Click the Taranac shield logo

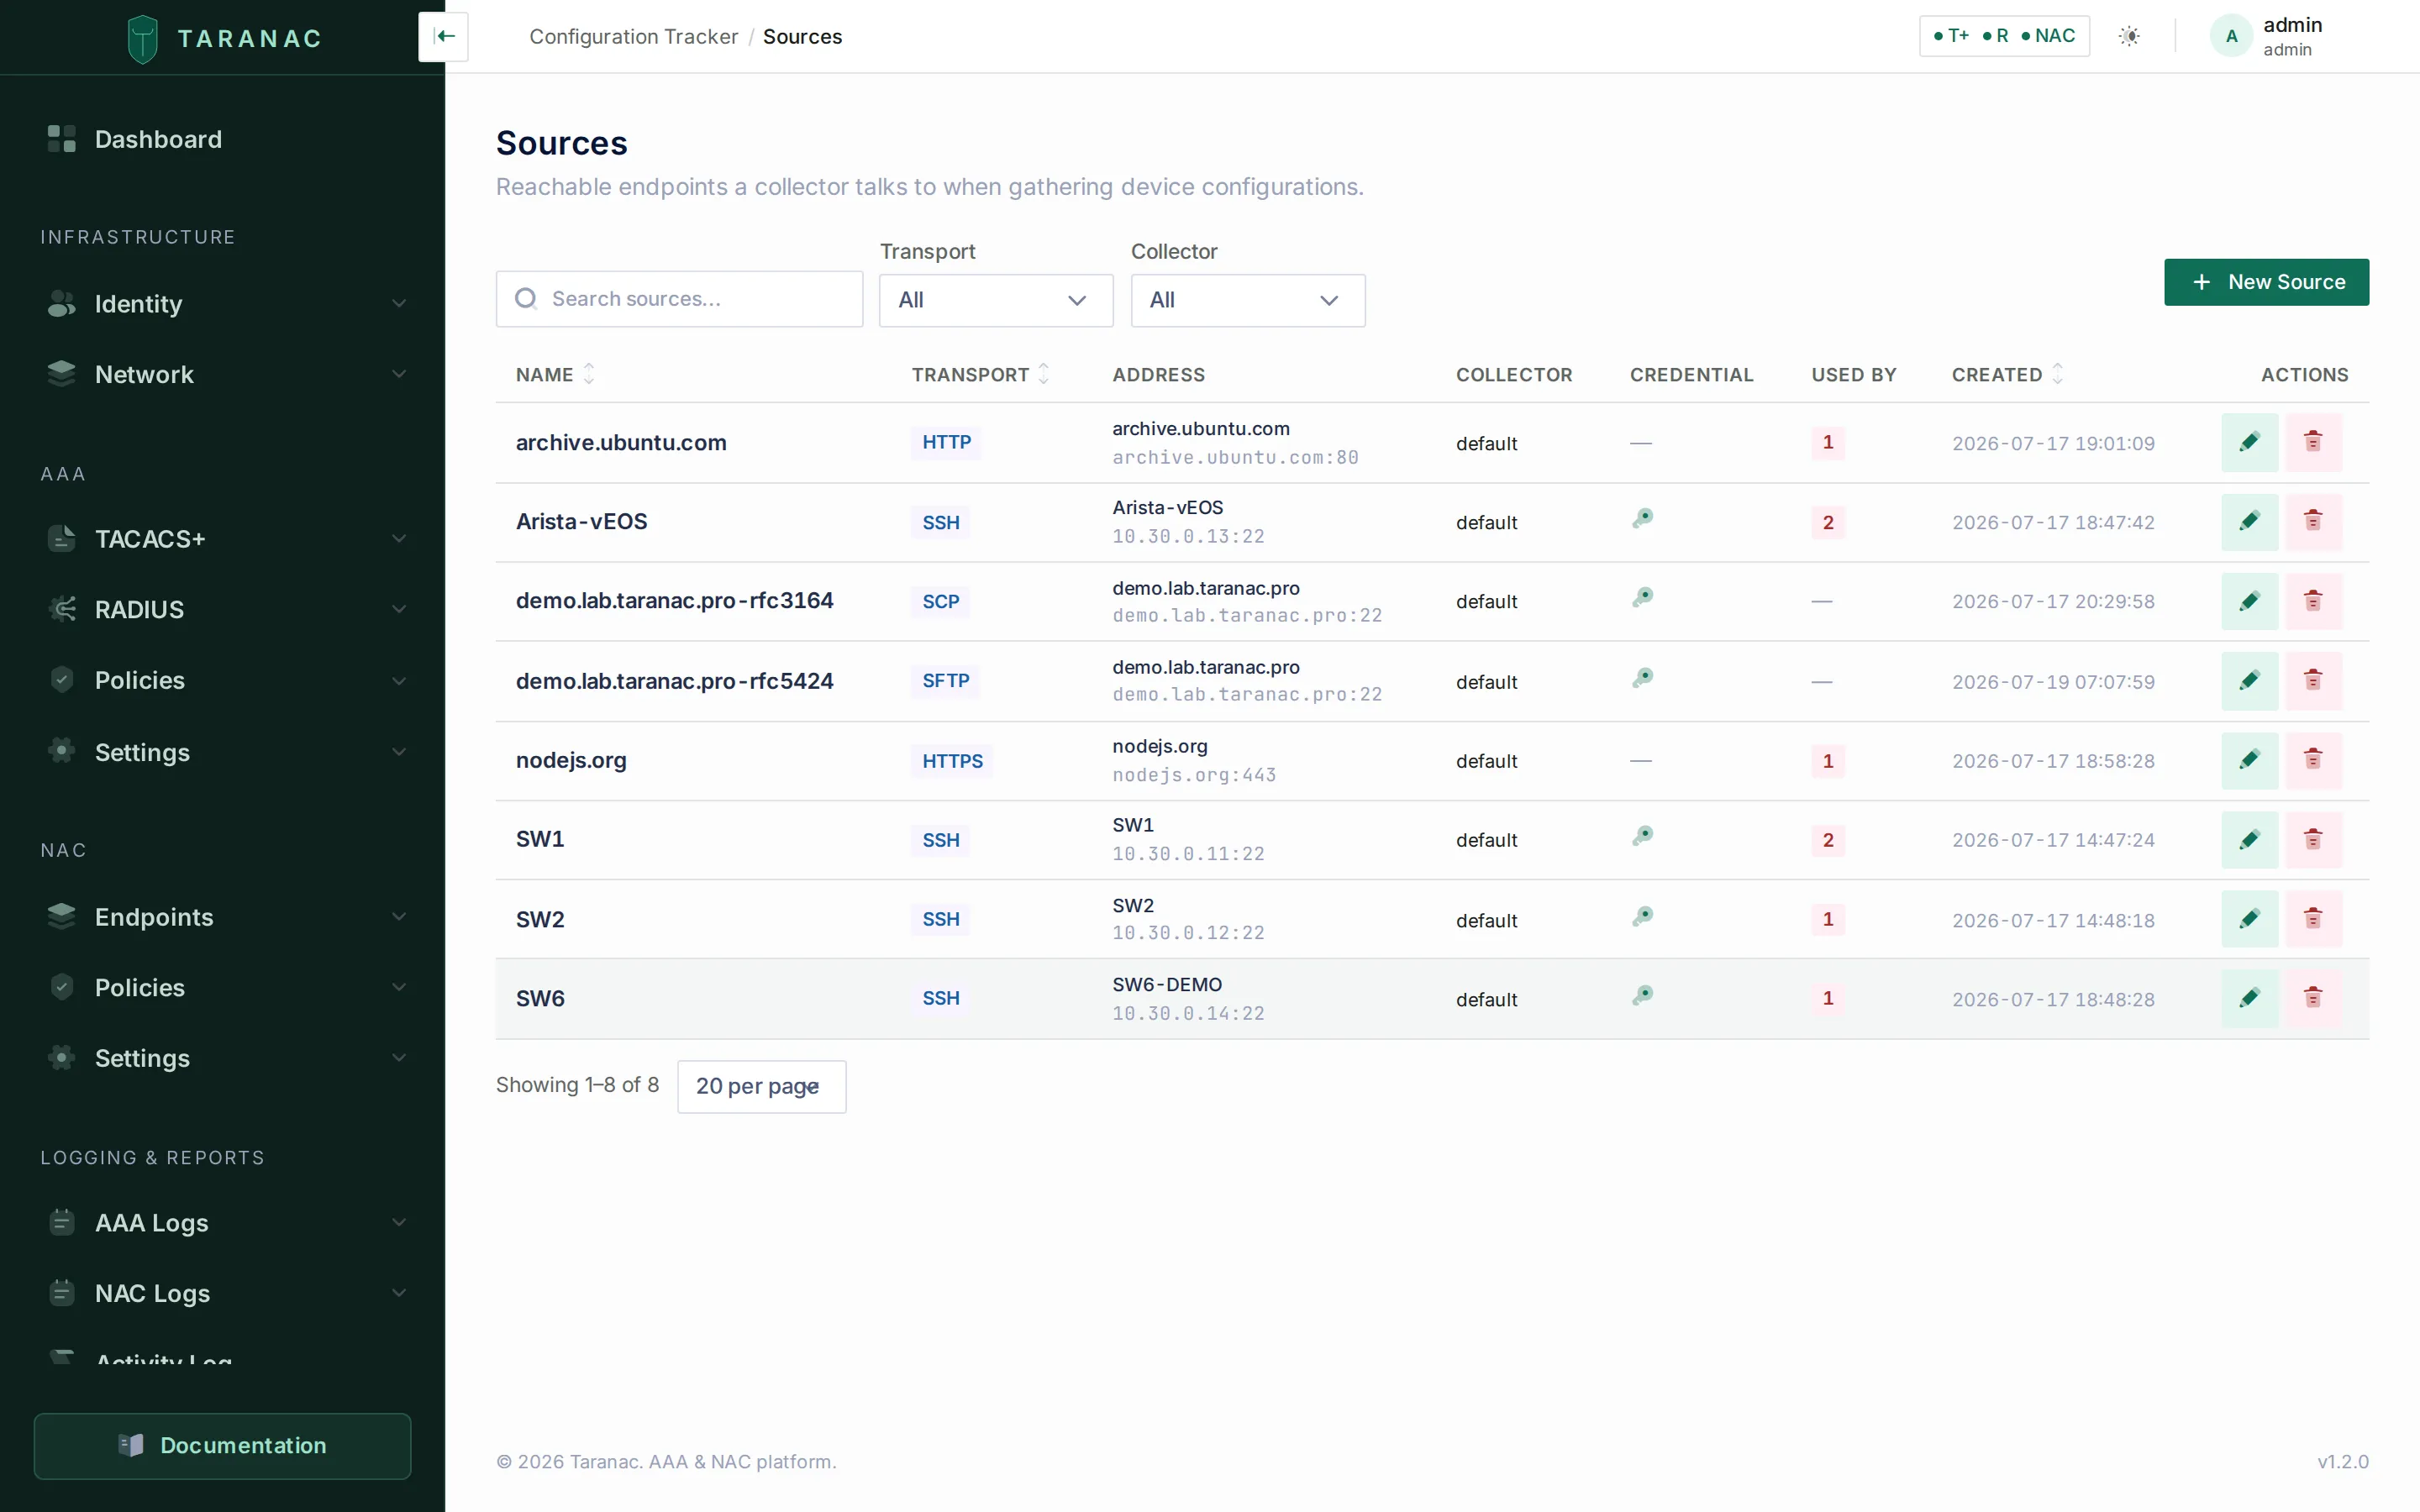pos(143,39)
